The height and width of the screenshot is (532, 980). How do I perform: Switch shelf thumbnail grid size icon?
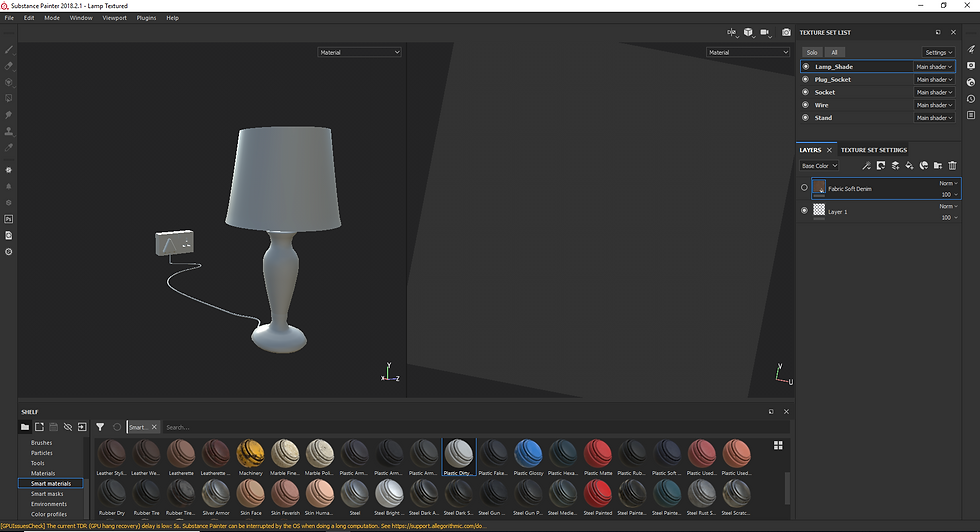[778, 445]
